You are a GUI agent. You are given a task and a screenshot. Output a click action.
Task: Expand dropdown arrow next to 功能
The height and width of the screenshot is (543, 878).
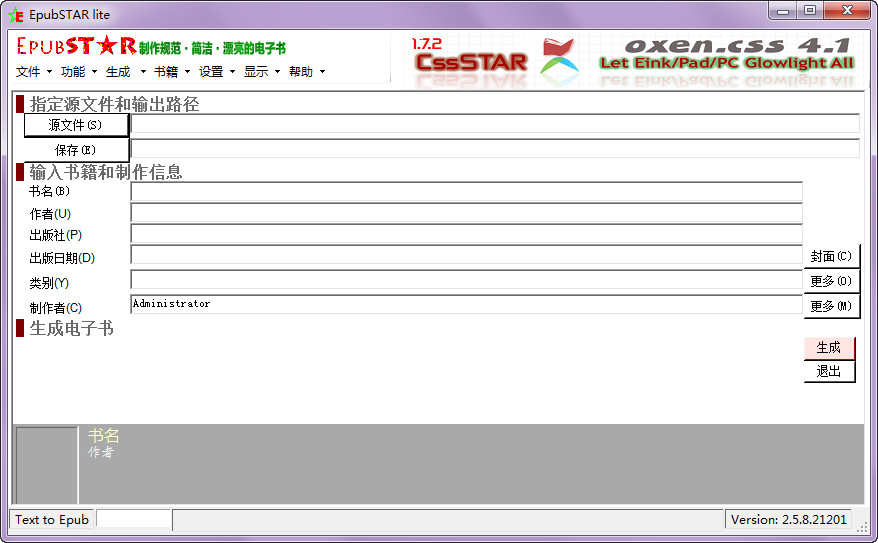[94, 72]
